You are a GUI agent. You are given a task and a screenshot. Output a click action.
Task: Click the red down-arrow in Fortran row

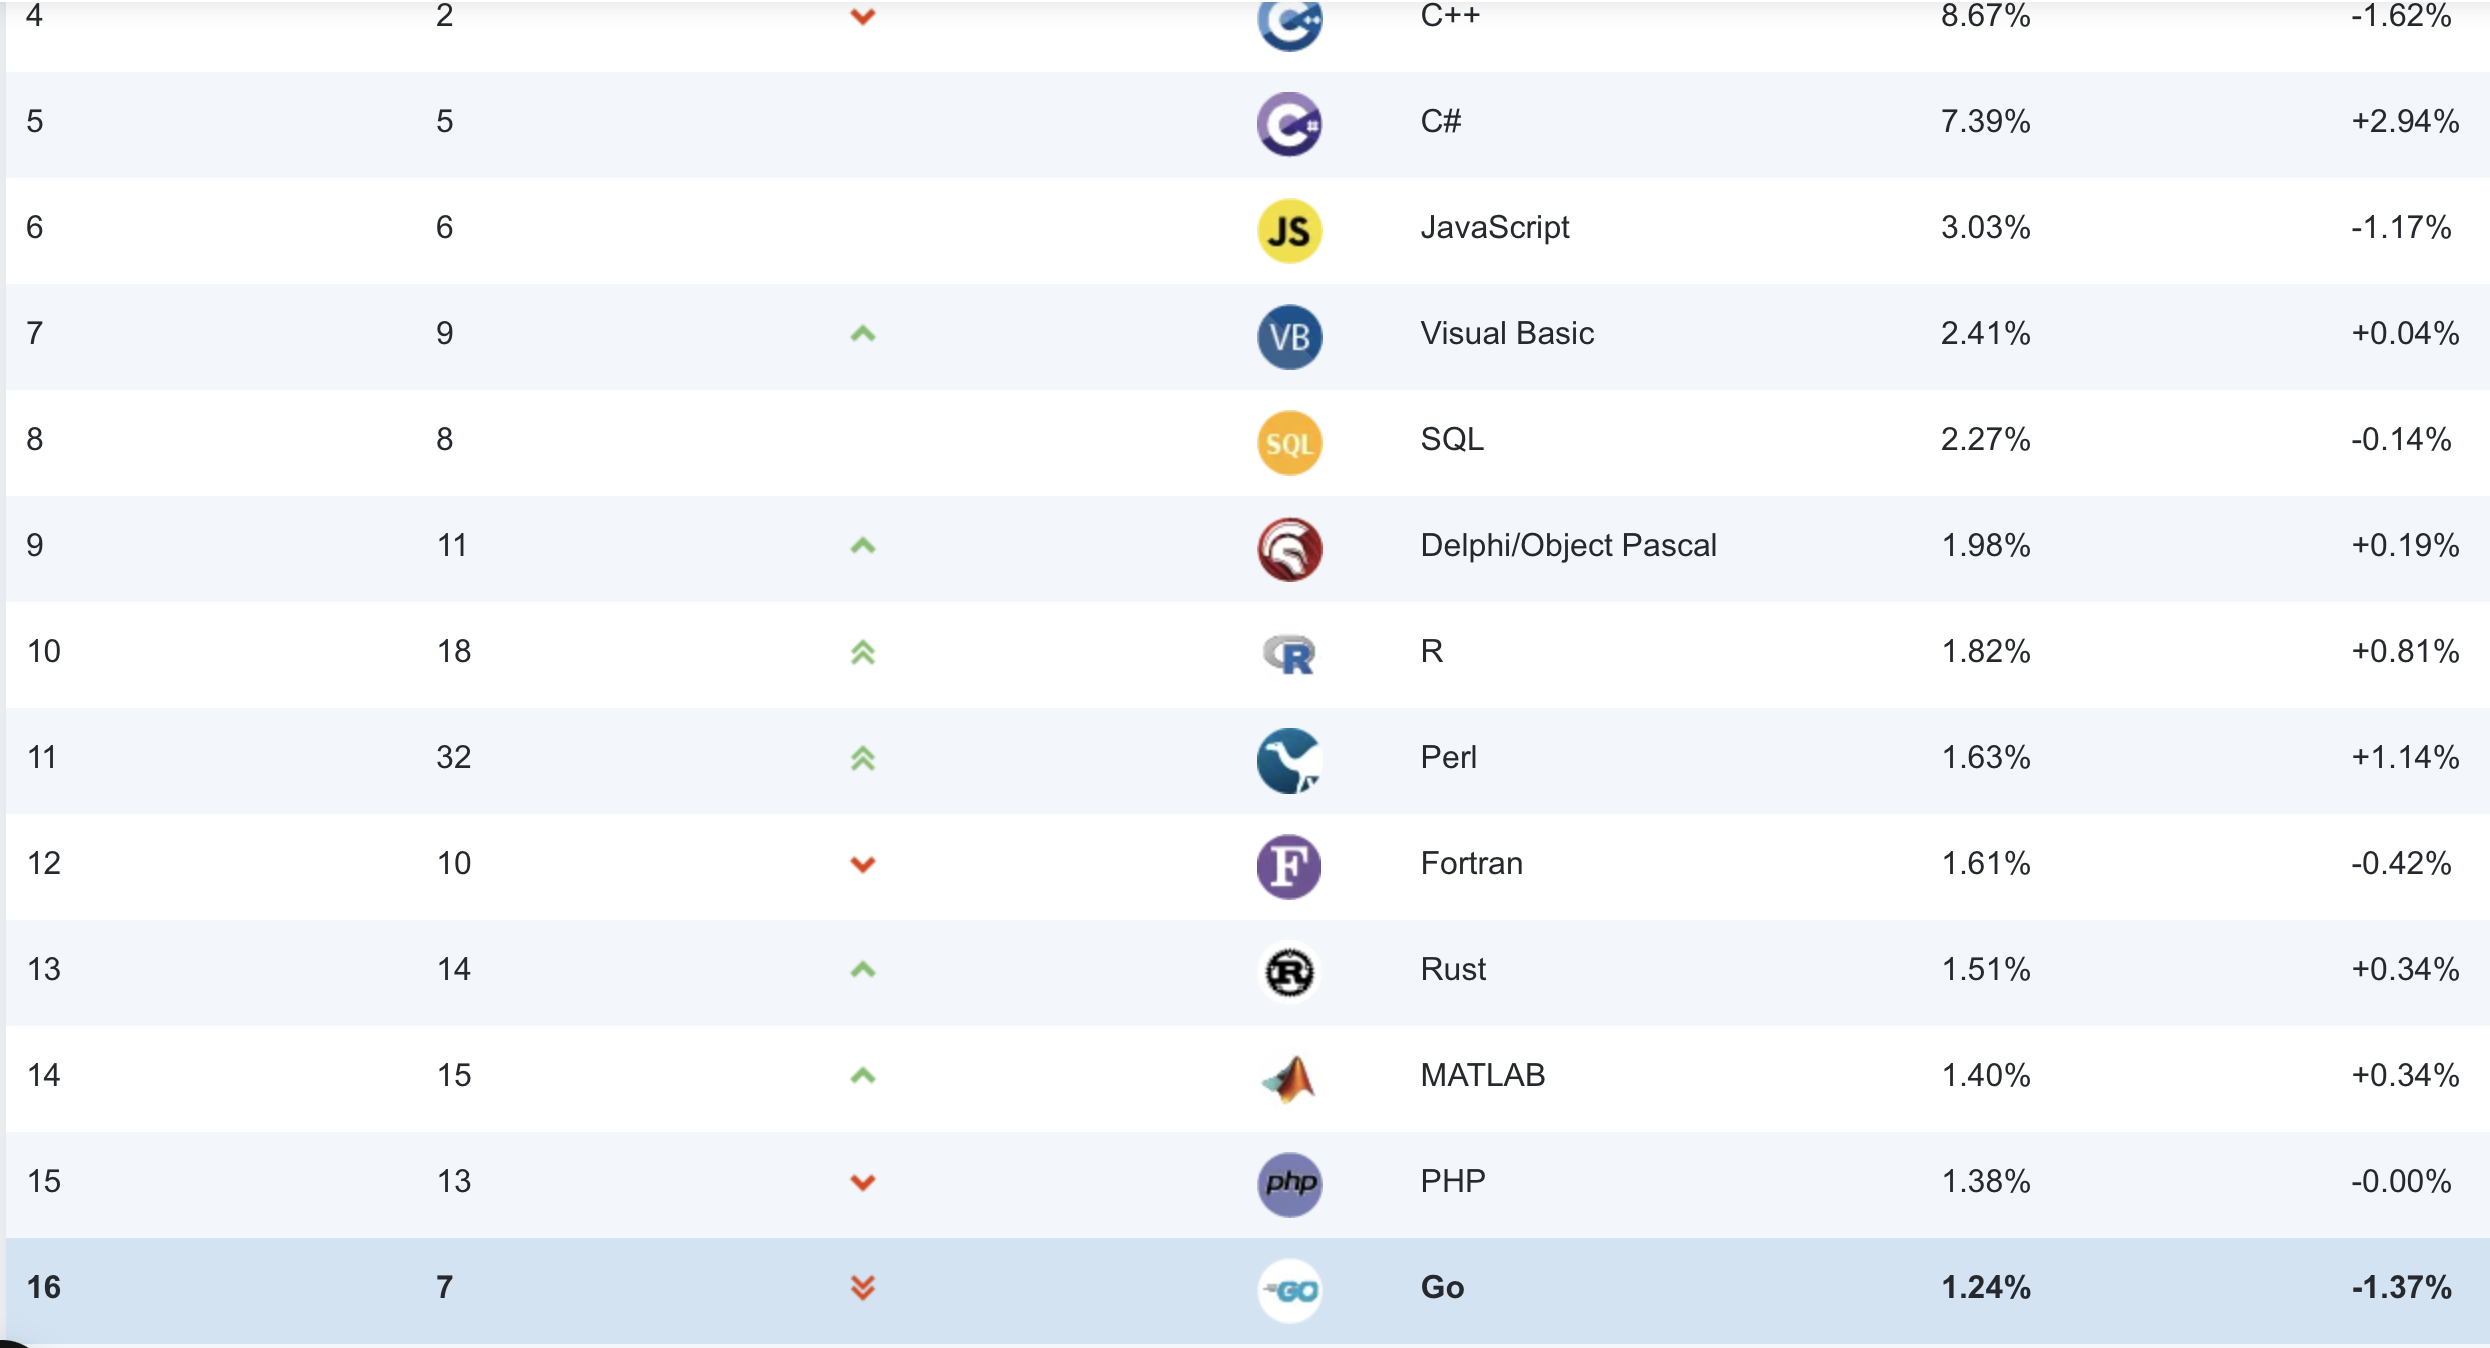863,864
